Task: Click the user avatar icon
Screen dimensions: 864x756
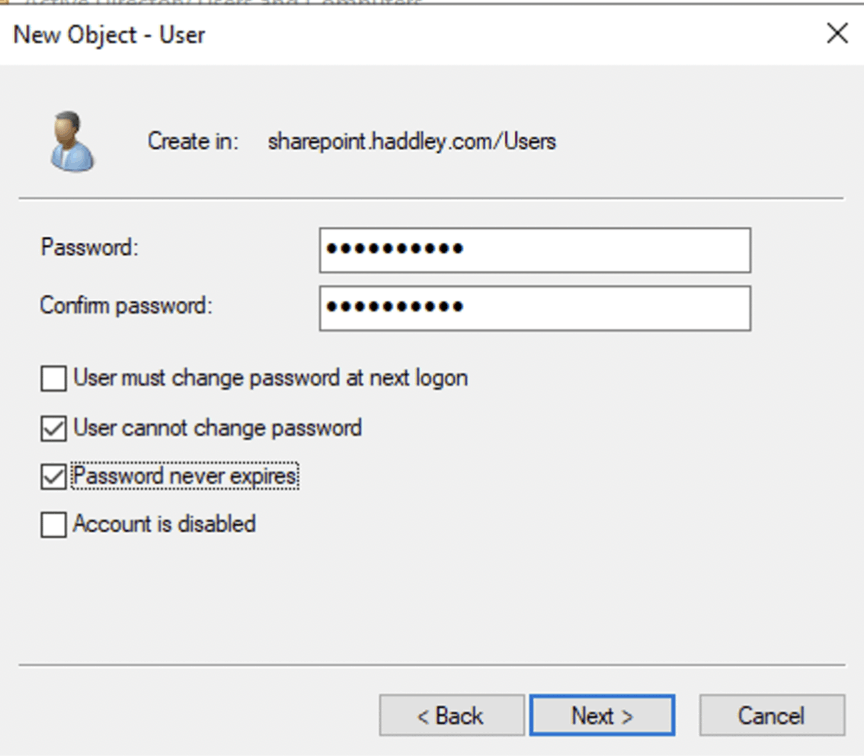Action: (71, 141)
